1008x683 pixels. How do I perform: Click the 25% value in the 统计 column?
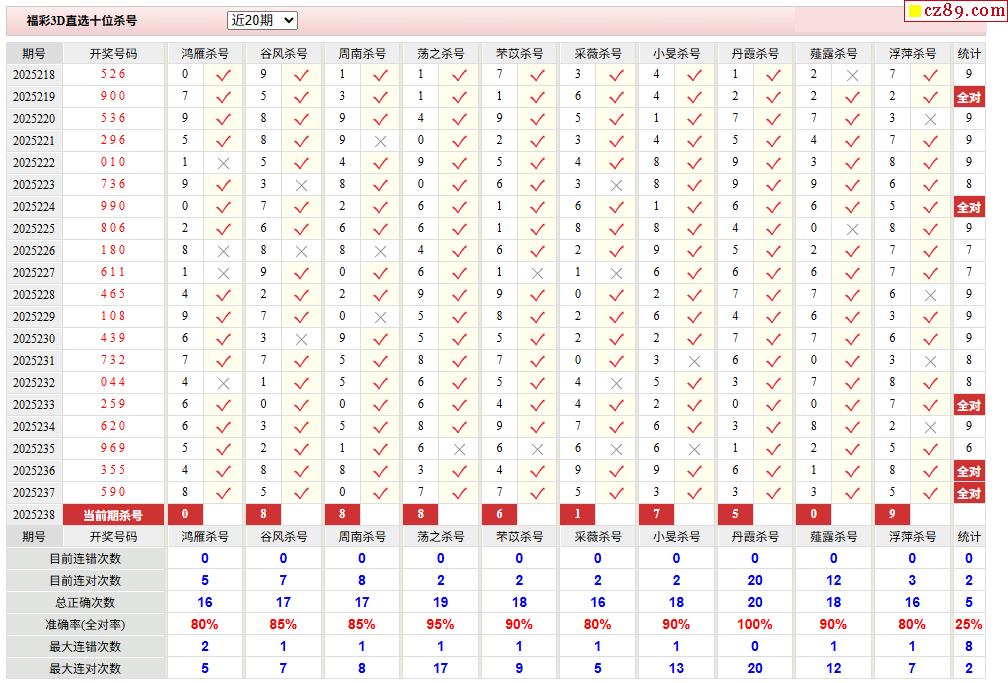pyautogui.click(x=969, y=624)
